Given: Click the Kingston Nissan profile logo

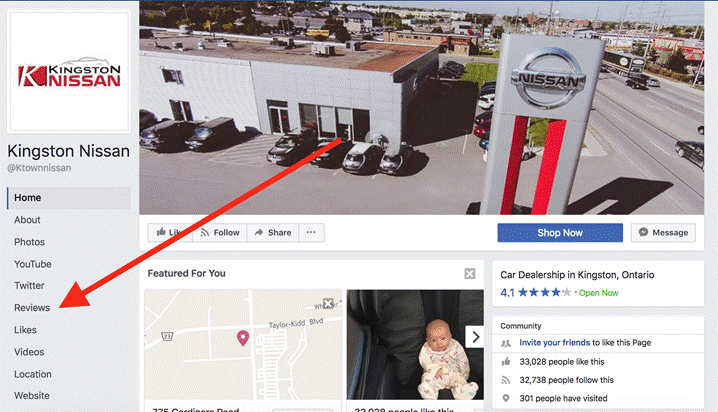Looking at the screenshot, I should (x=69, y=71).
